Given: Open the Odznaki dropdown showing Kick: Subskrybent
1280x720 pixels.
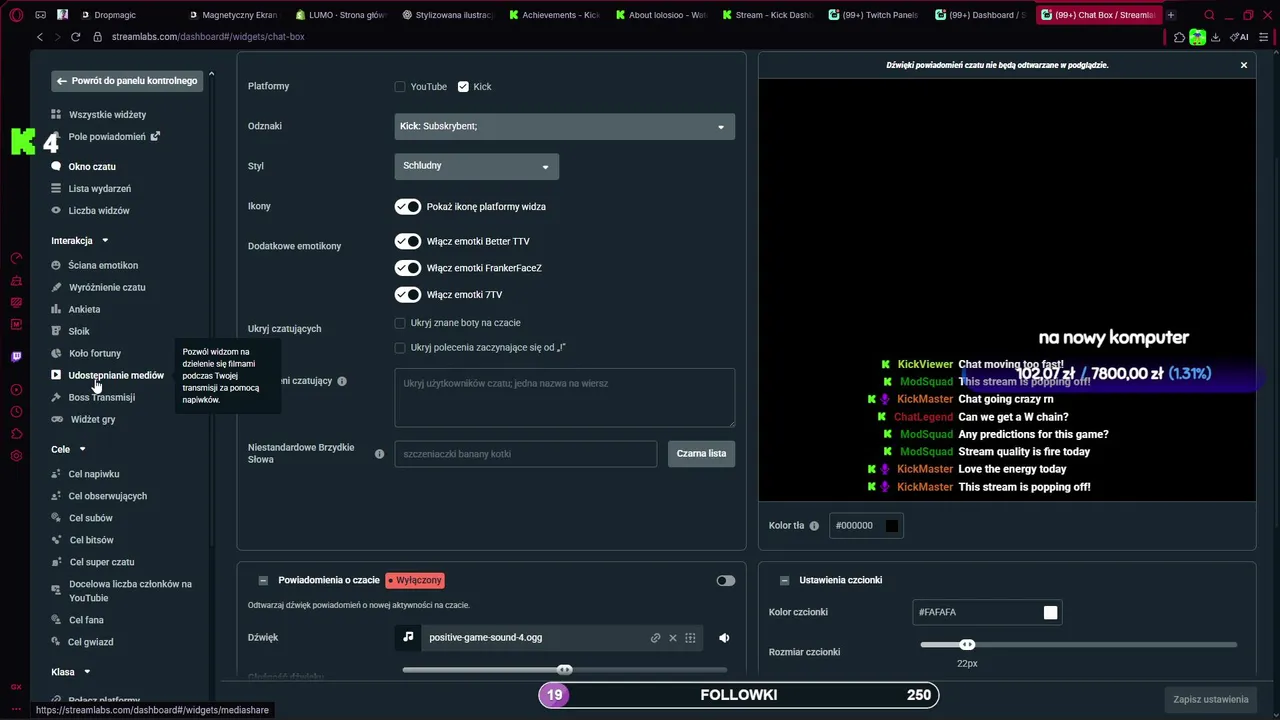Looking at the screenshot, I should tap(565, 126).
